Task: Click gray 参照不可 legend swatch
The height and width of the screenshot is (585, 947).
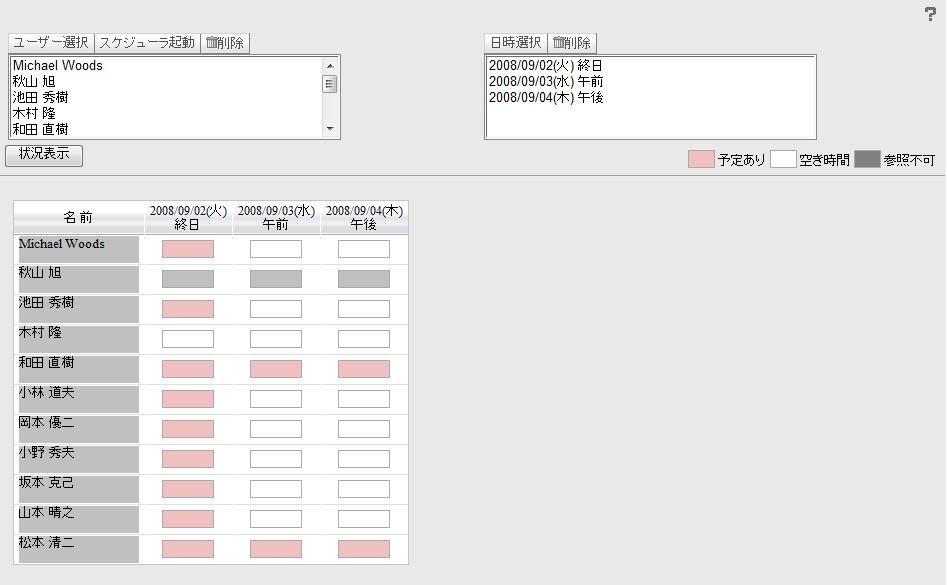Action: tap(867, 159)
